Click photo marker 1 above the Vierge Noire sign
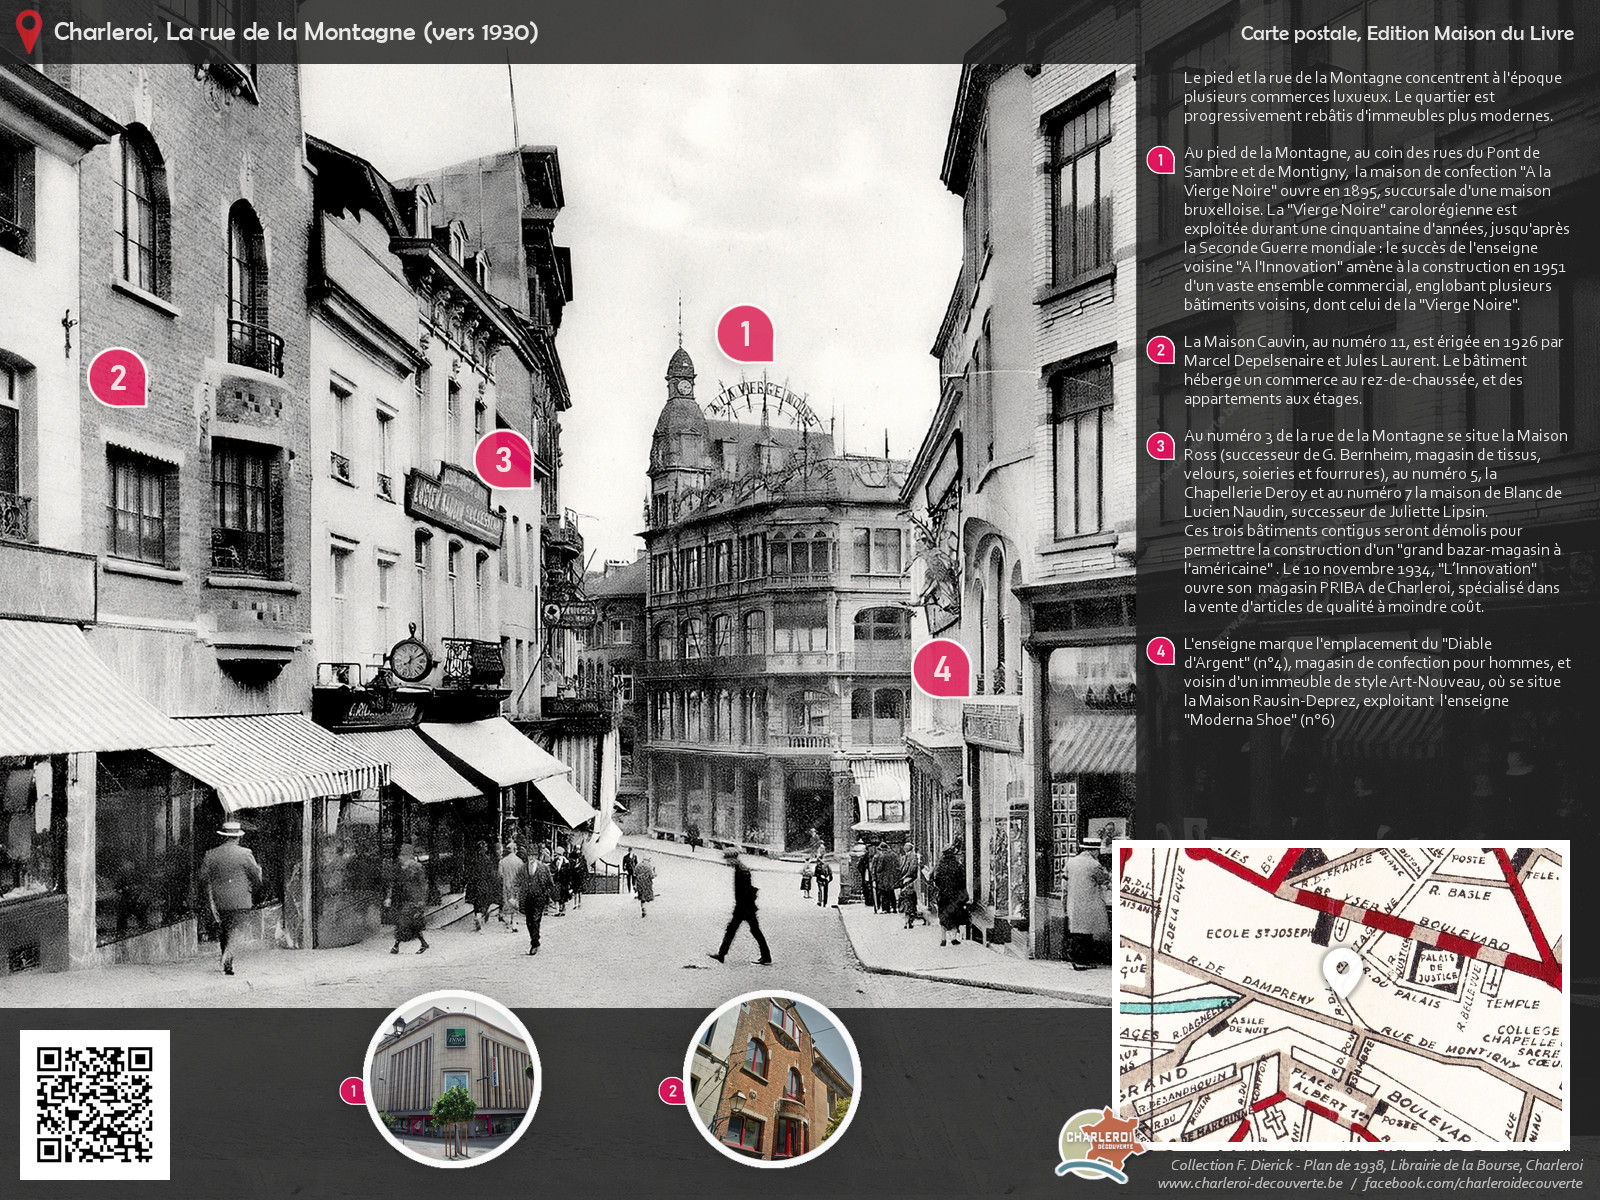This screenshot has height=1200, width=1600. [x=745, y=333]
